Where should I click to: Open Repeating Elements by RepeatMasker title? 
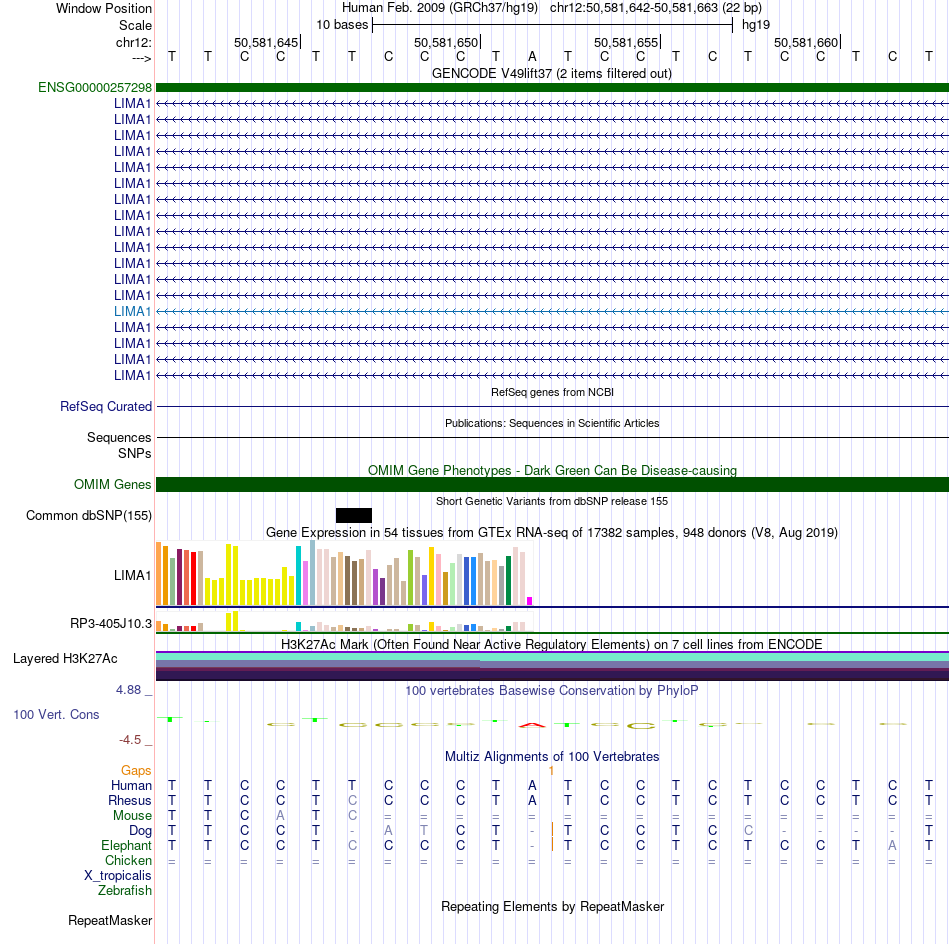tap(552, 906)
